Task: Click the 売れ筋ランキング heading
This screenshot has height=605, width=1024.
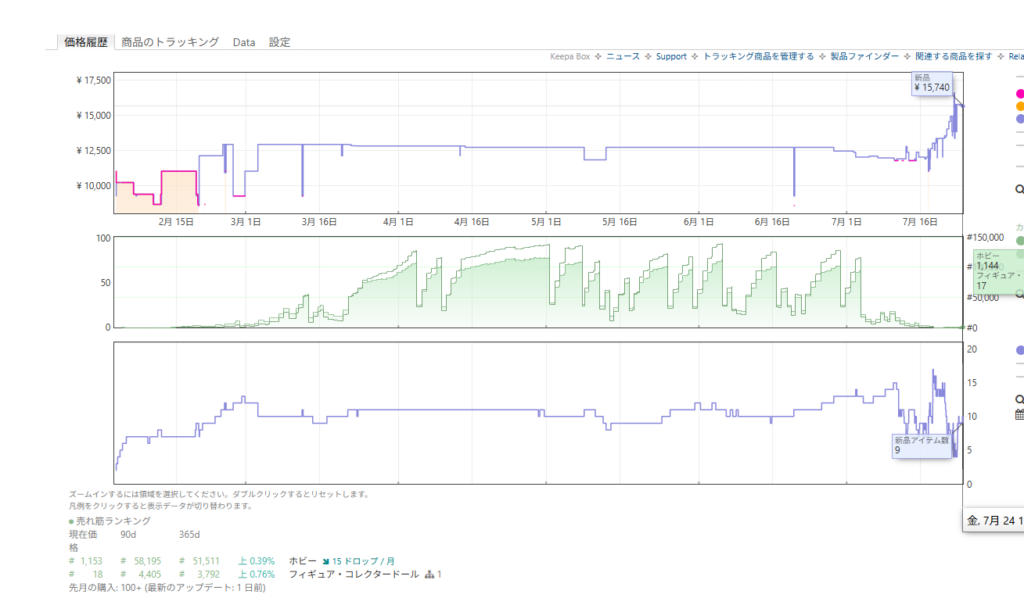Action: 114,521
